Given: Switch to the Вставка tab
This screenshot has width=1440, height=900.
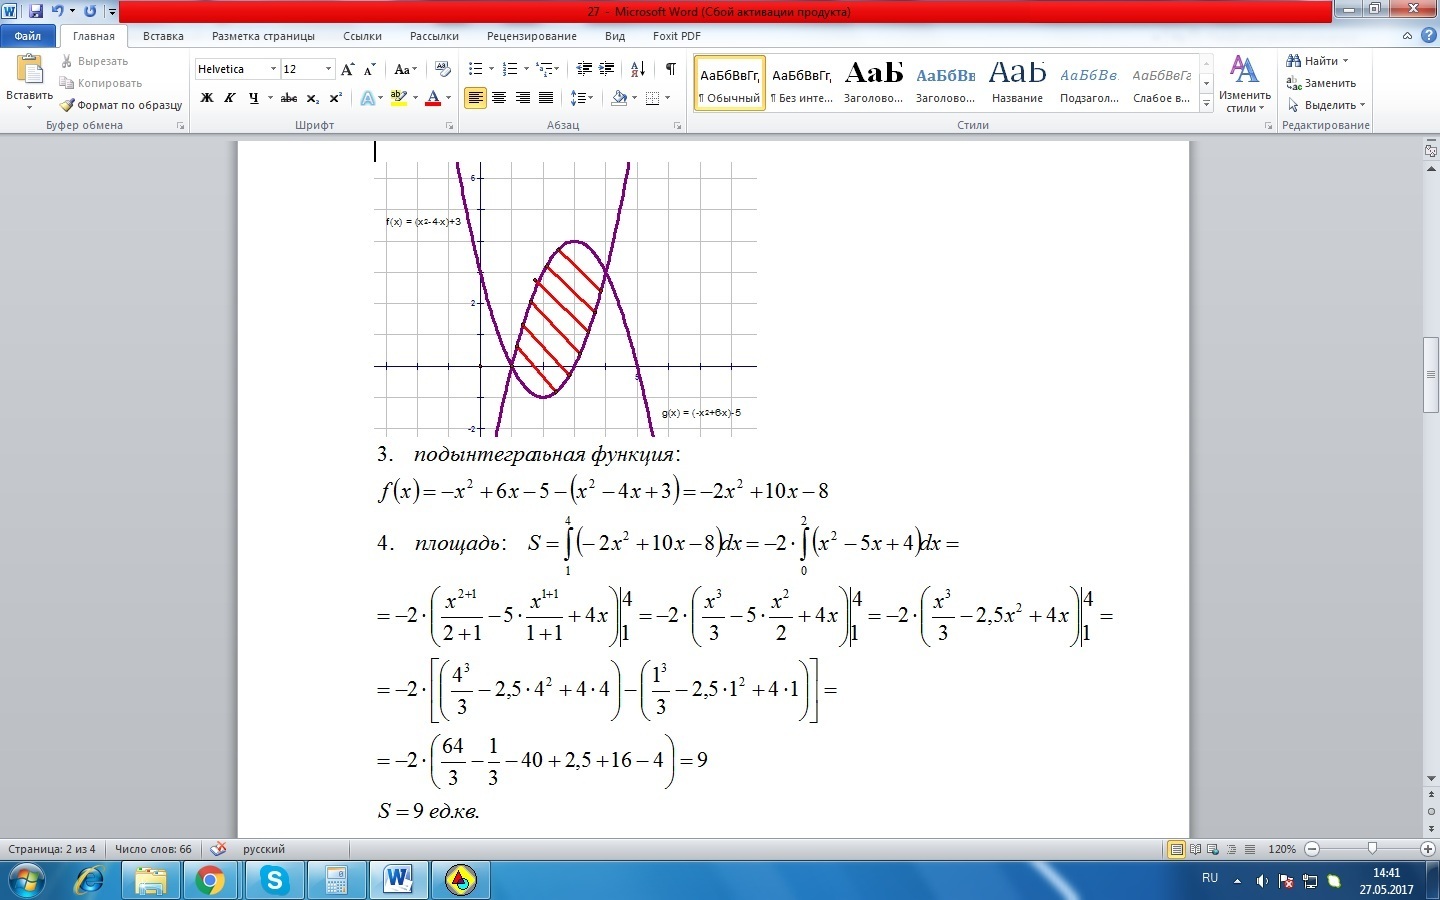Looking at the screenshot, I should (x=163, y=36).
